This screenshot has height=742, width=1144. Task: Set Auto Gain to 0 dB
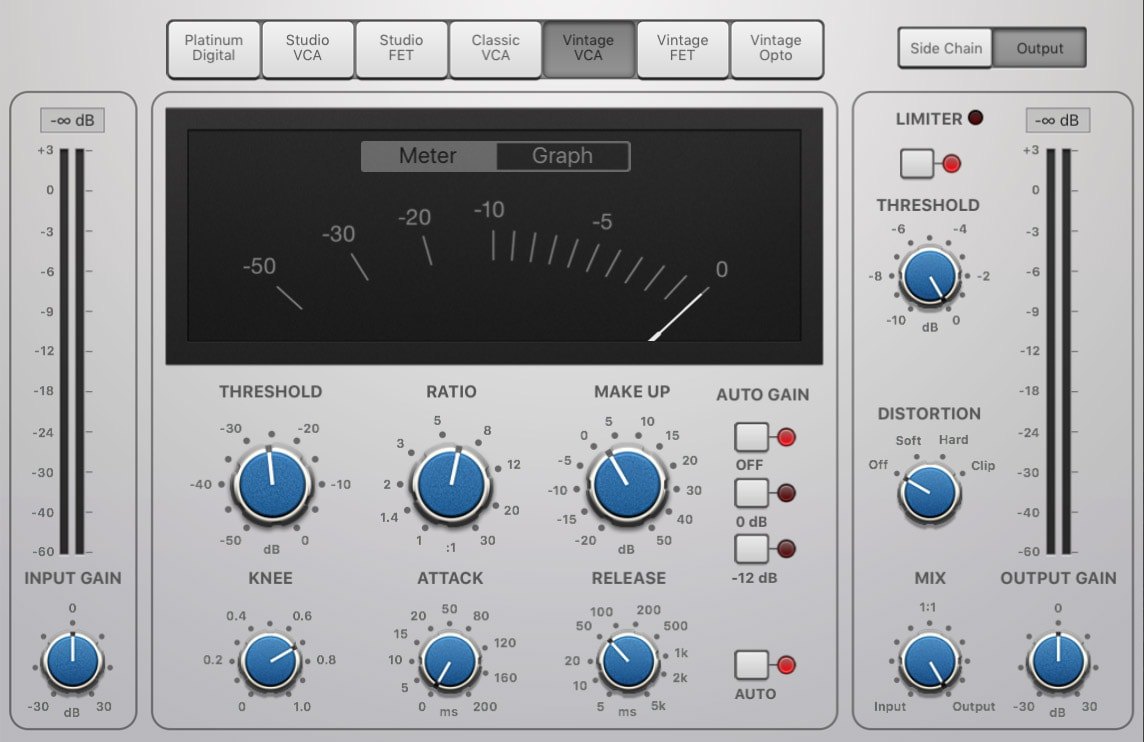pyautogui.click(x=751, y=493)
